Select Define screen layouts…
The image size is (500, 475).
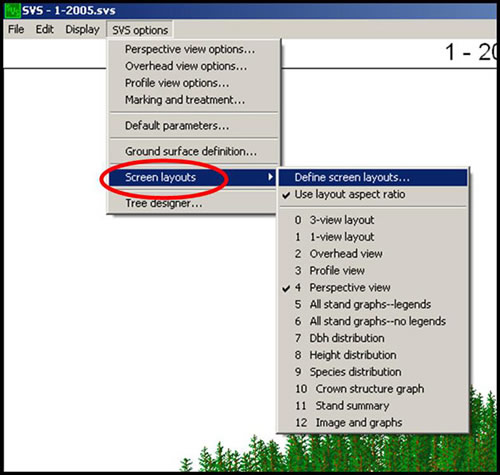373,177
